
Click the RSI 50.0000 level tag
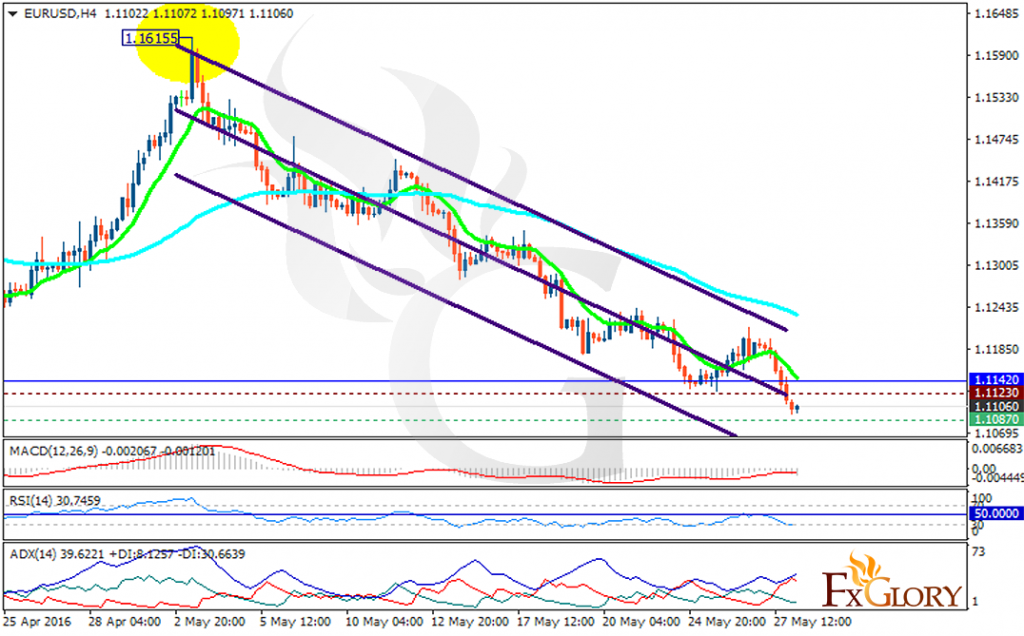tap(996, 514)
